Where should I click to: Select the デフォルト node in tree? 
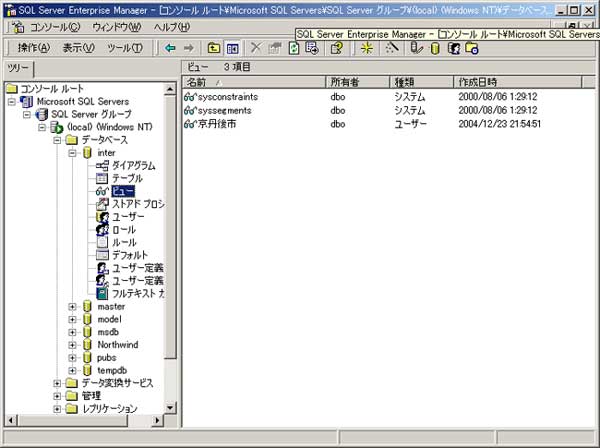[129, 255]
